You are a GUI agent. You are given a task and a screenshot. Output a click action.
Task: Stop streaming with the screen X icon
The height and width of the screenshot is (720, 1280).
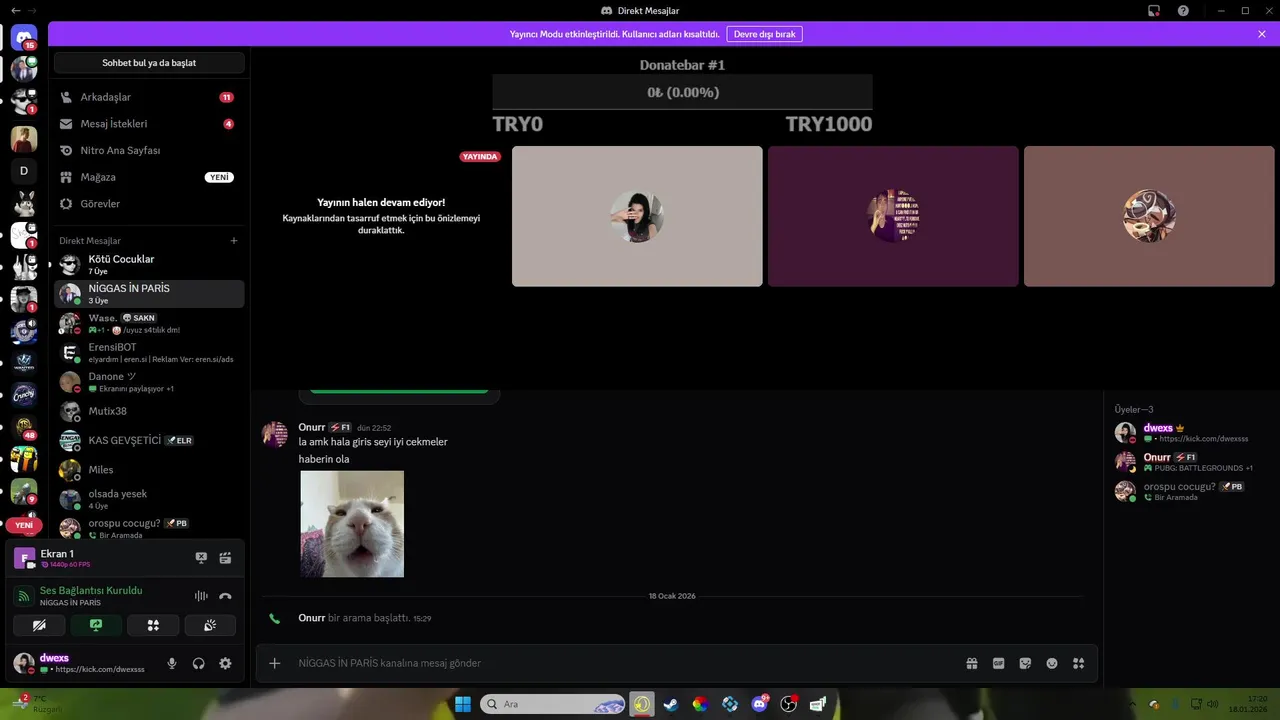[201, 558]
